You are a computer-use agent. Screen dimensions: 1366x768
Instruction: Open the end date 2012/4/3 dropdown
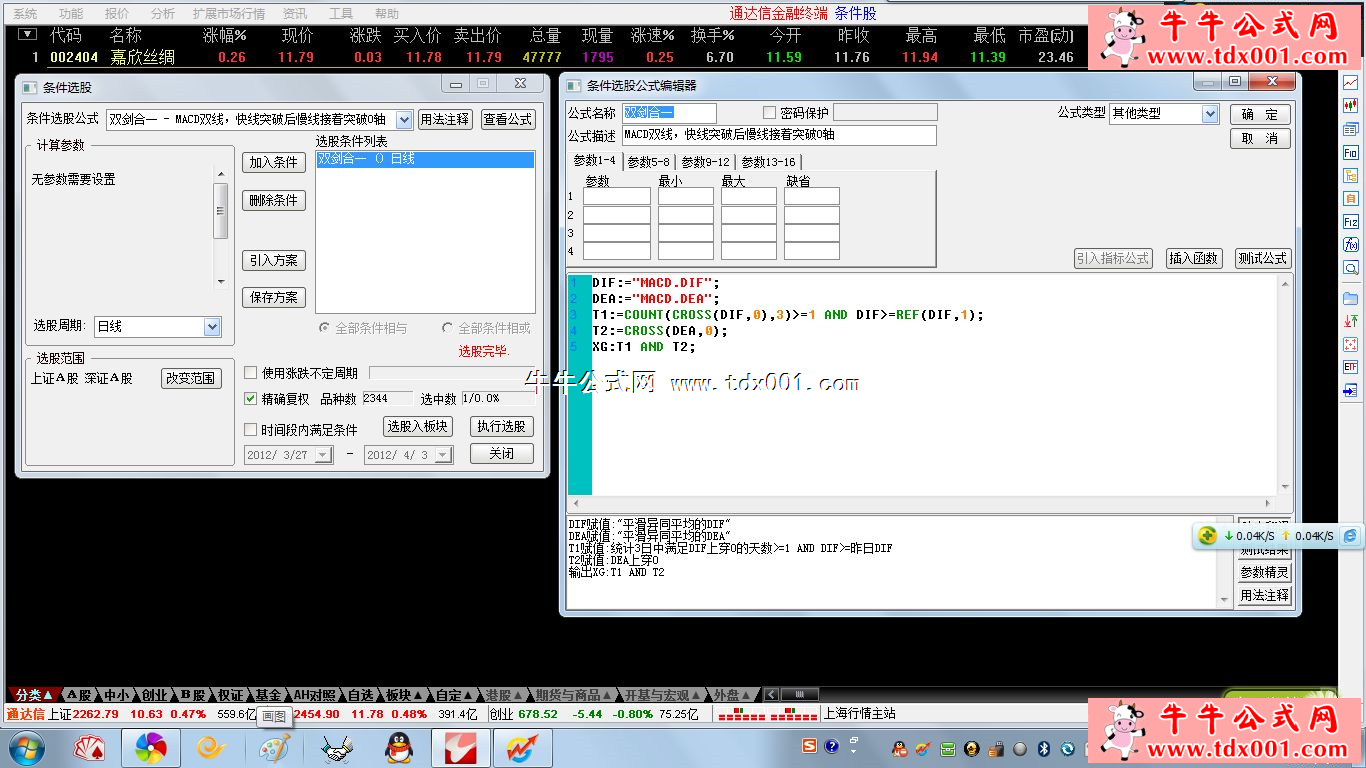[x=443, y=455]
